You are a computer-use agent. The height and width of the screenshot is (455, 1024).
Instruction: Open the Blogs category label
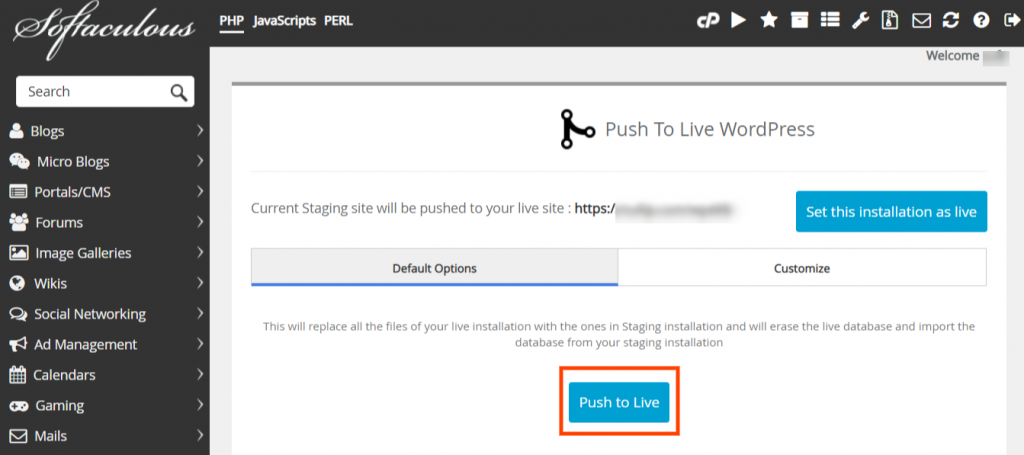(x=47, y=131)
